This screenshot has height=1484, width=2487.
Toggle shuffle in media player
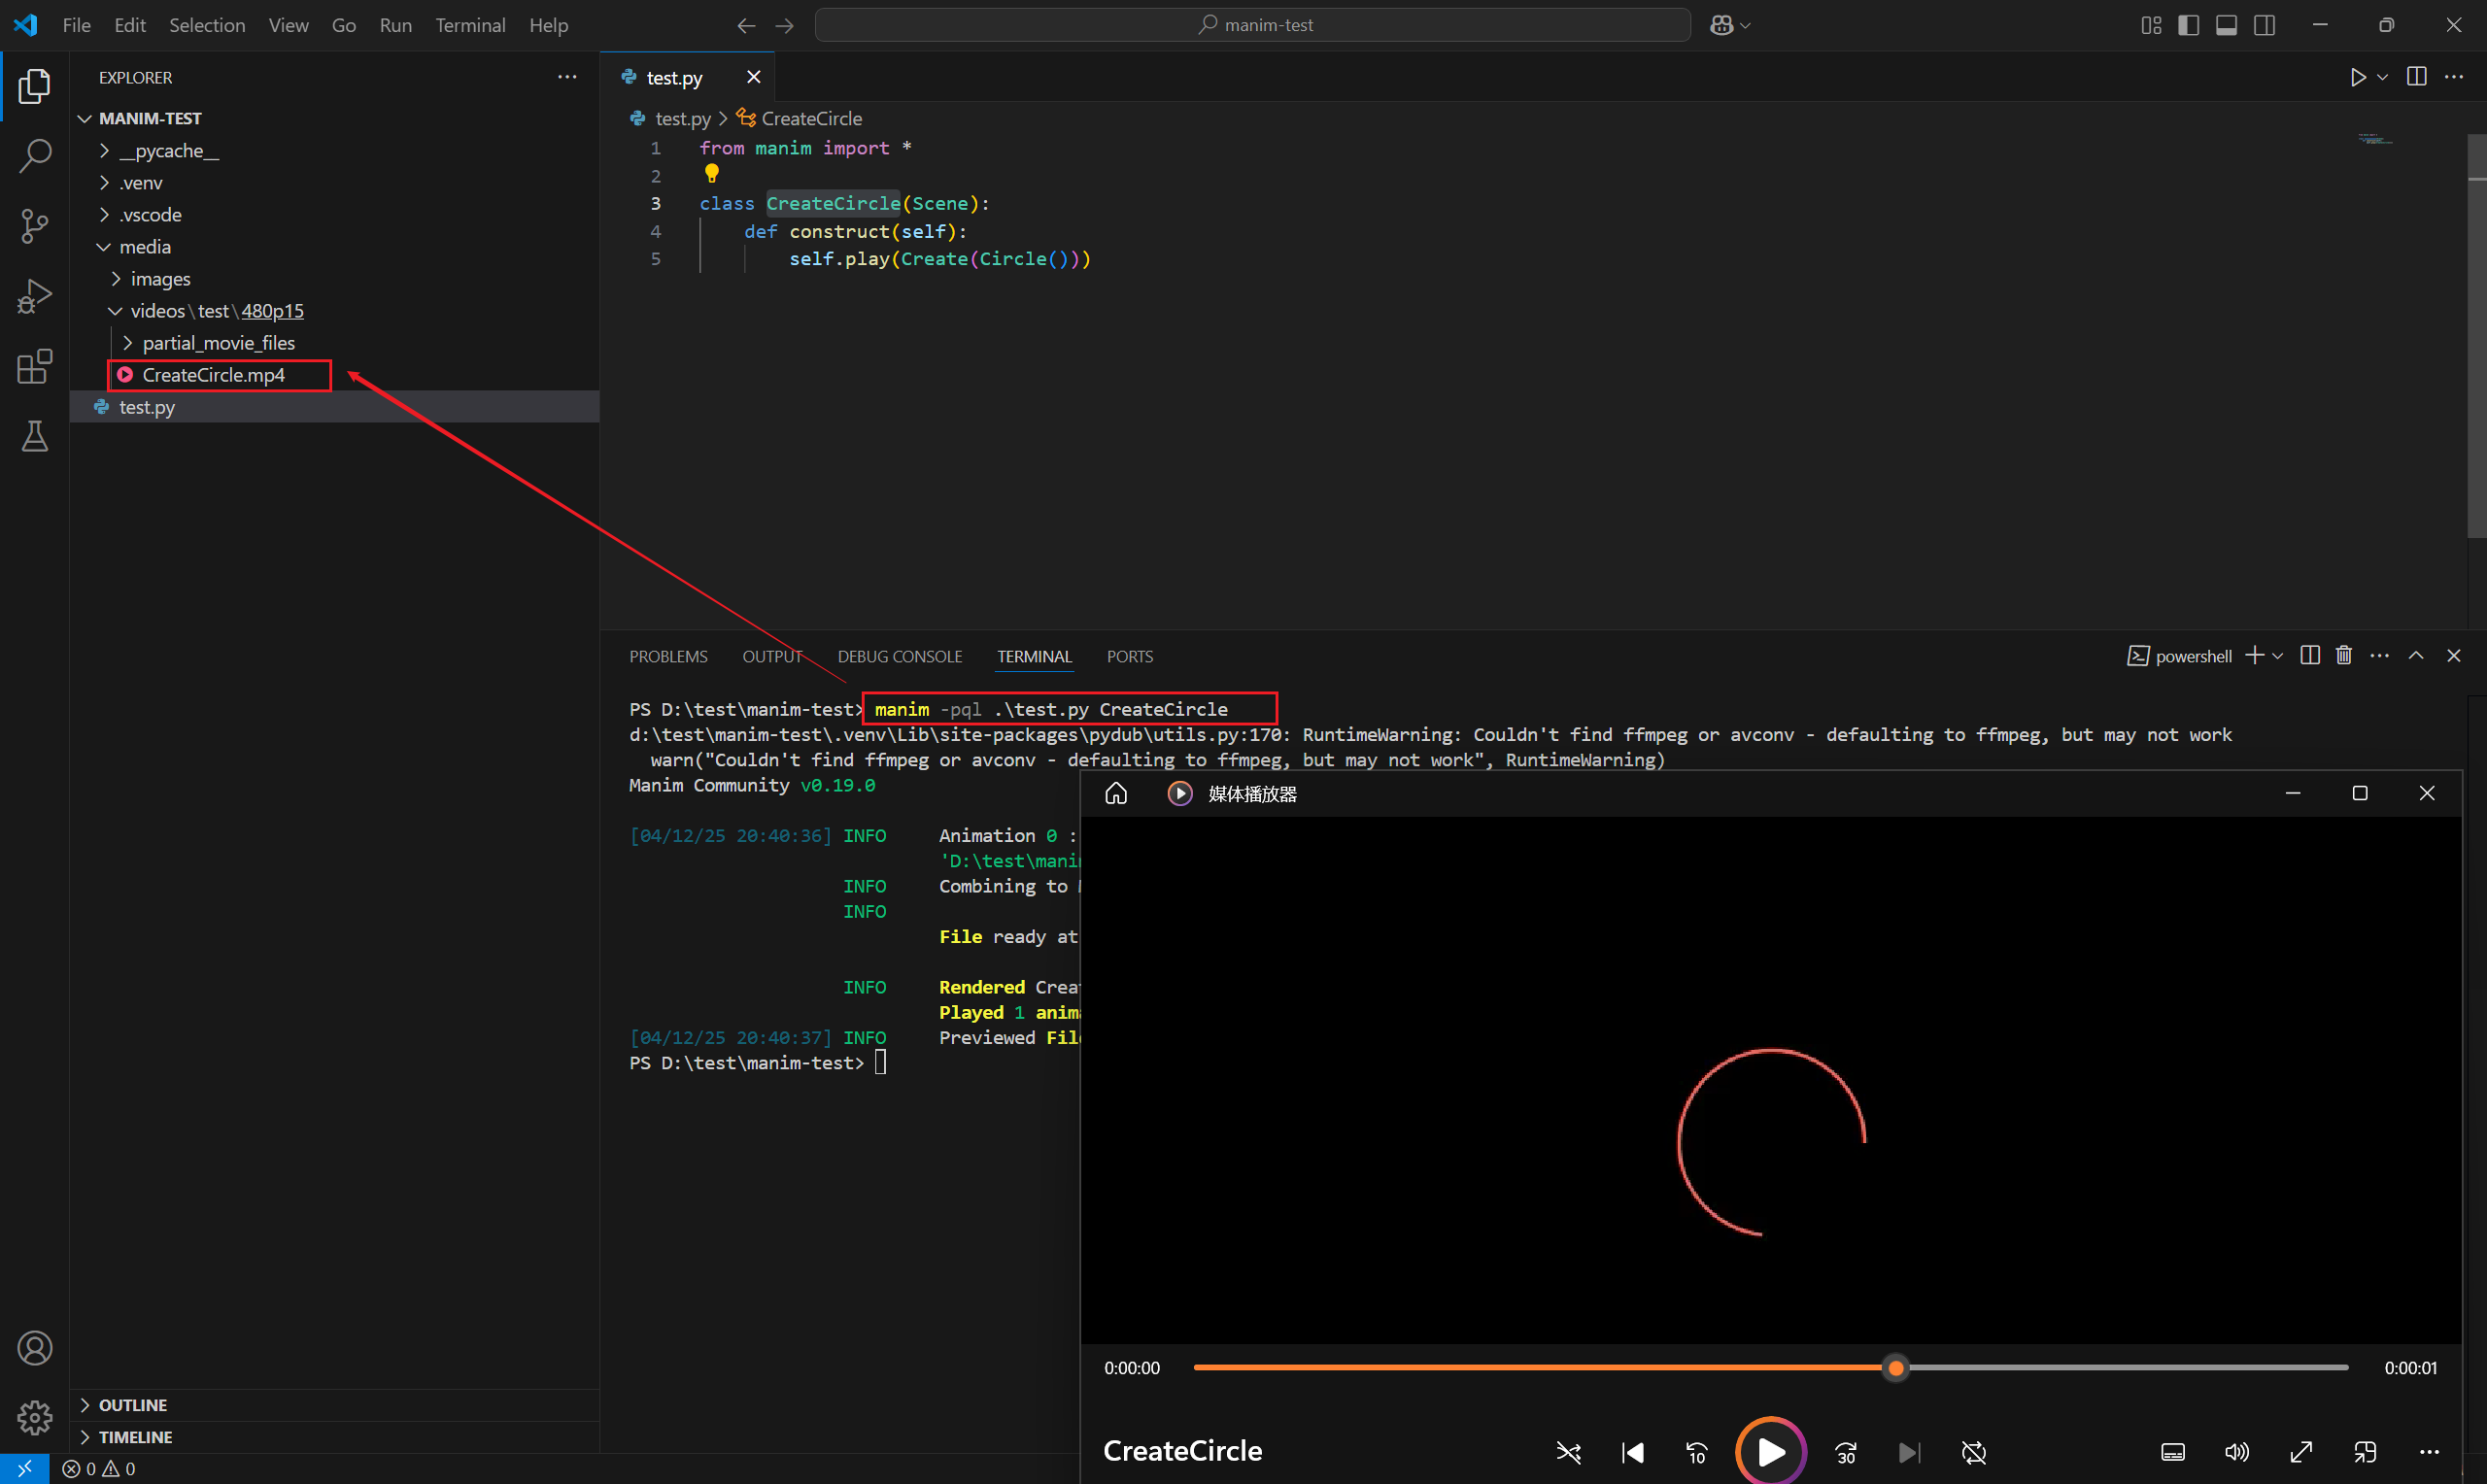(1568, 1452)
